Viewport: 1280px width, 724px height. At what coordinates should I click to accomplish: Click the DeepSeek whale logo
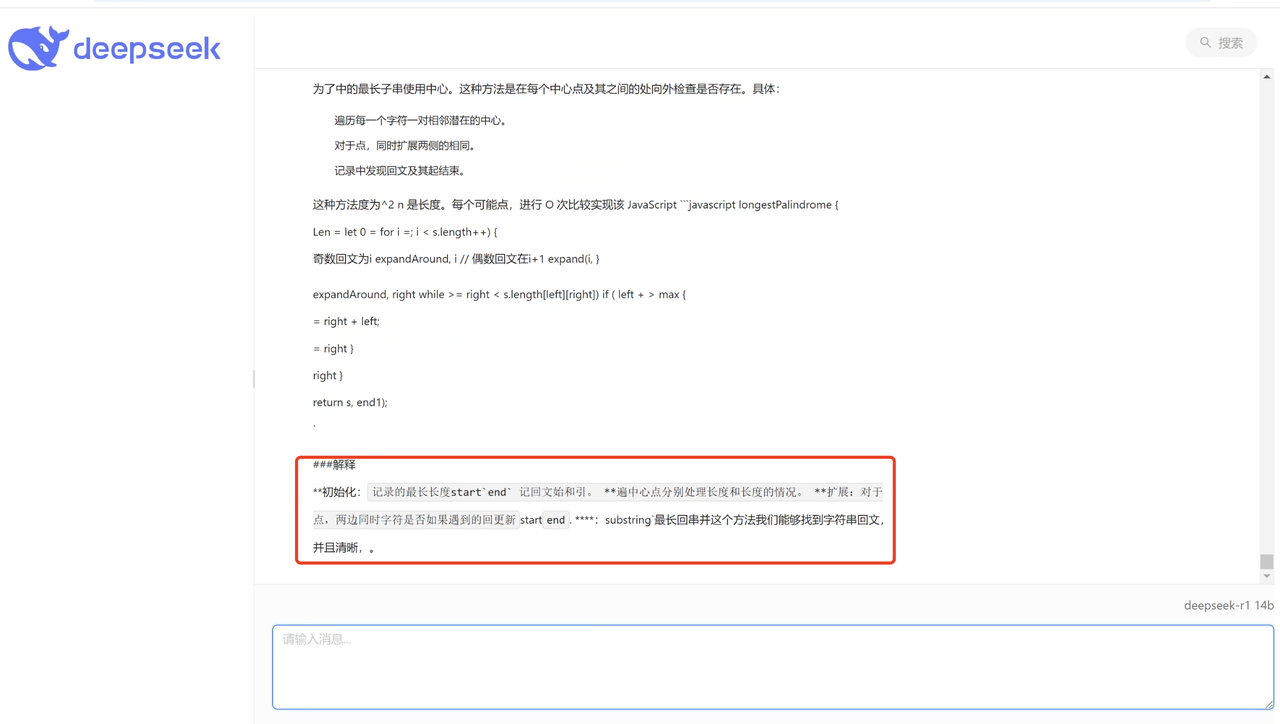[x=39, y=48]
